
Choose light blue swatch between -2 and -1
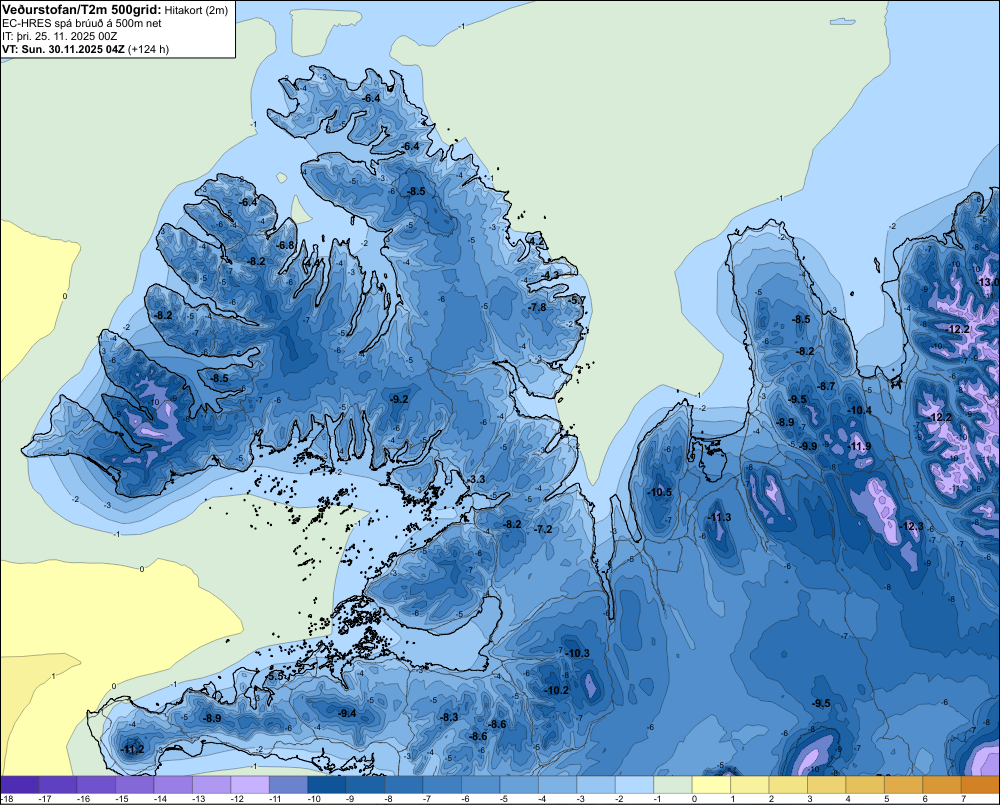pyautogui.click(x=634, y=785)
